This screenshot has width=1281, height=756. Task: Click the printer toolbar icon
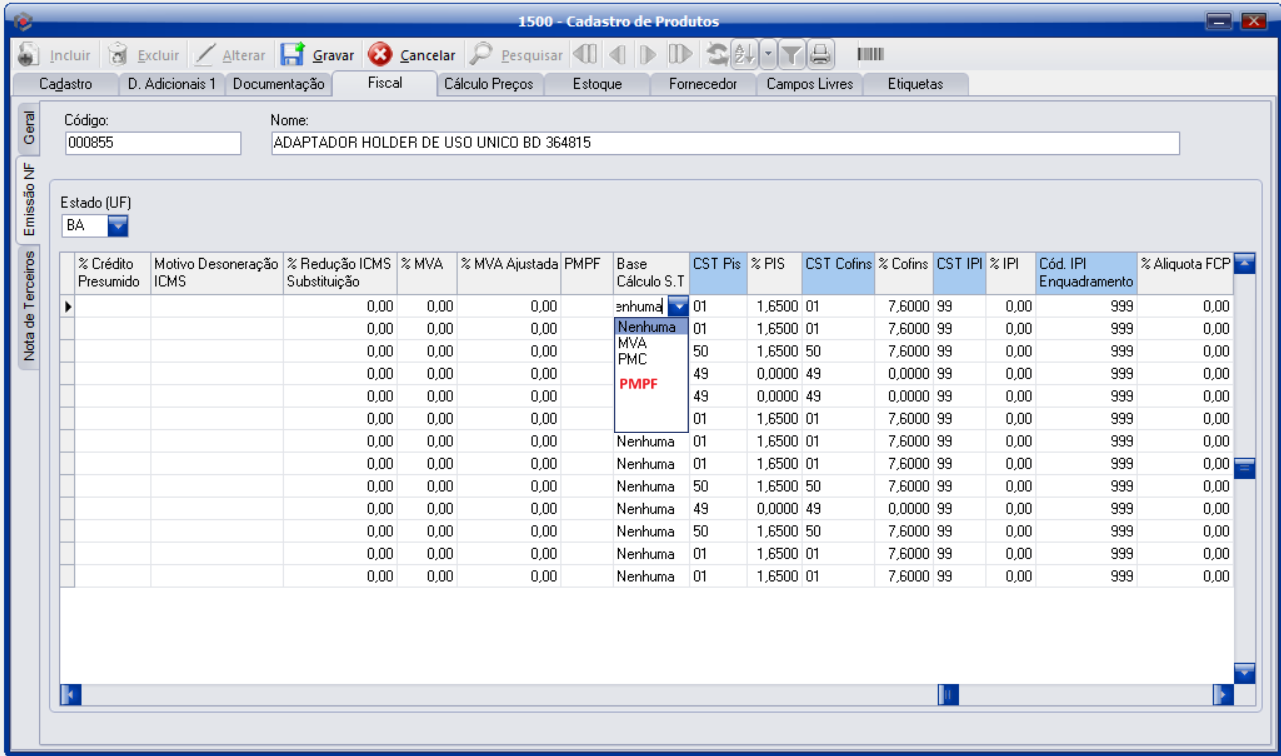pyautogui.click(x=820, y=55)
